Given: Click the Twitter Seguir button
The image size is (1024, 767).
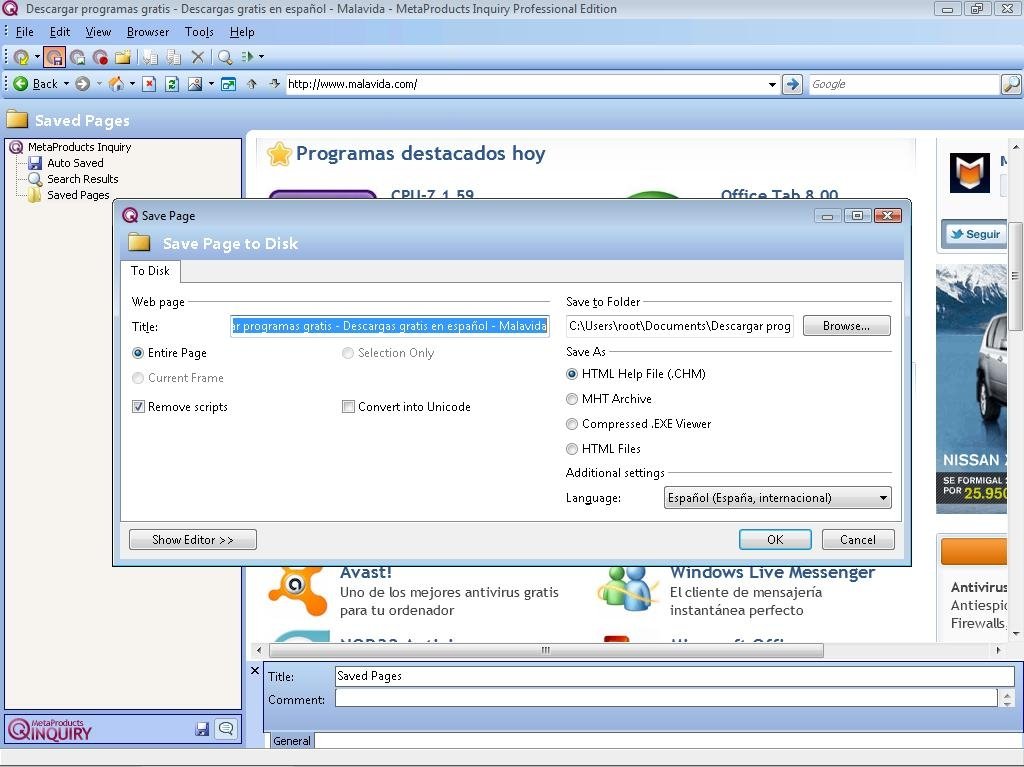Looking at the screenshot, I should click(975, 234).
